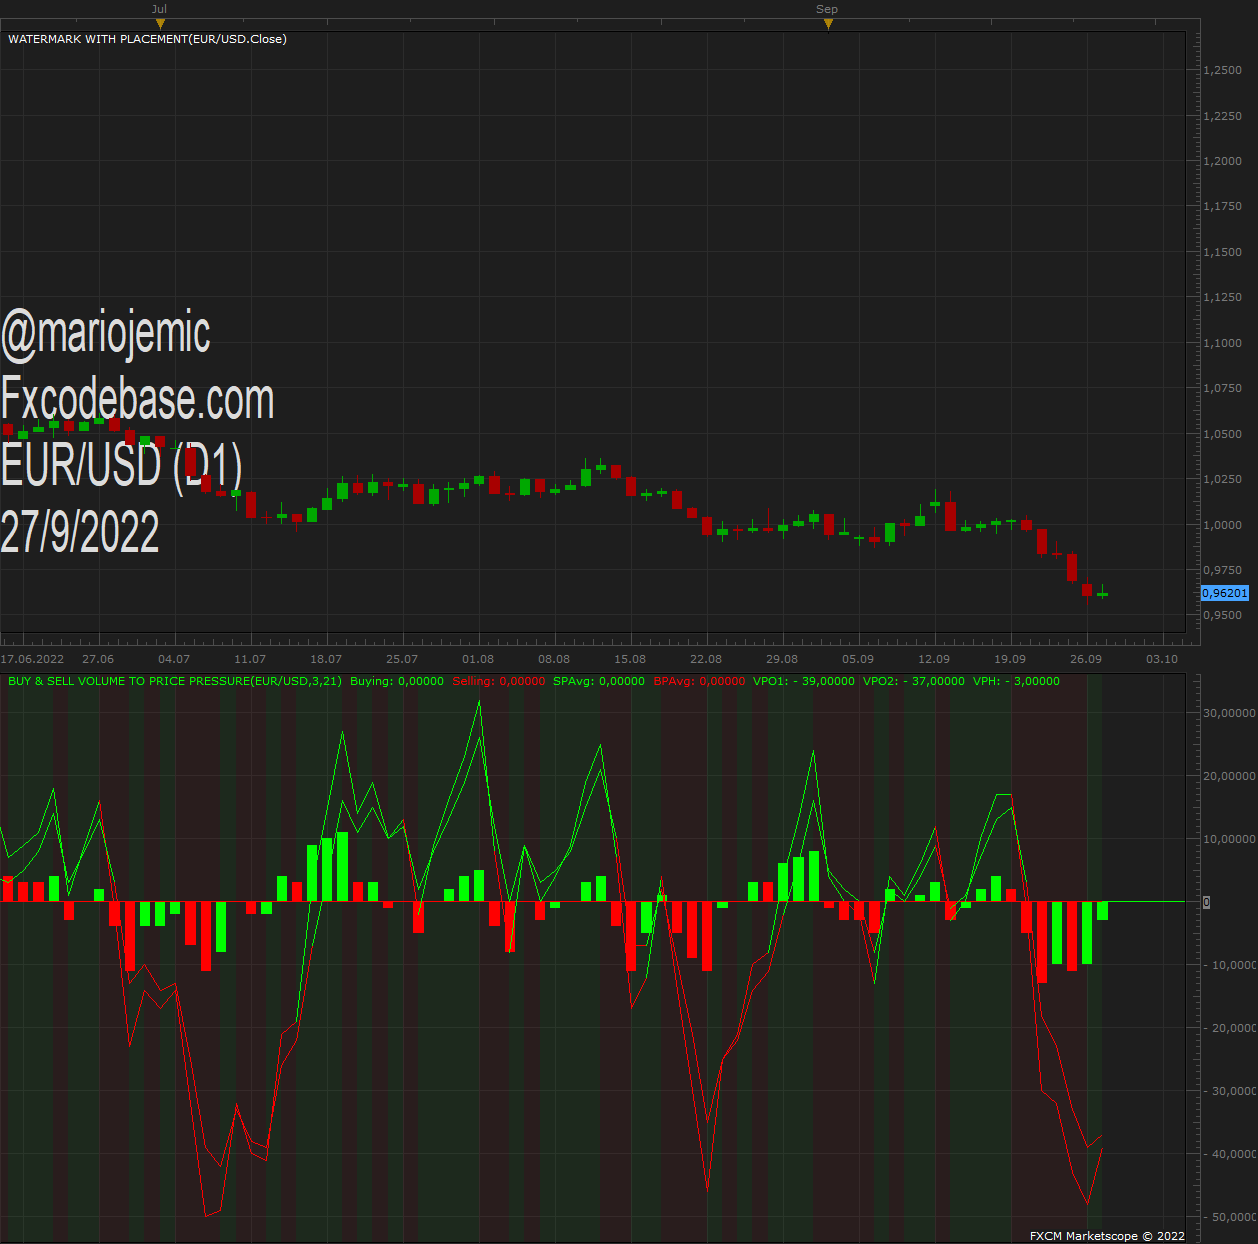Click the 1,2250 price axis label

click(1223, 116)
